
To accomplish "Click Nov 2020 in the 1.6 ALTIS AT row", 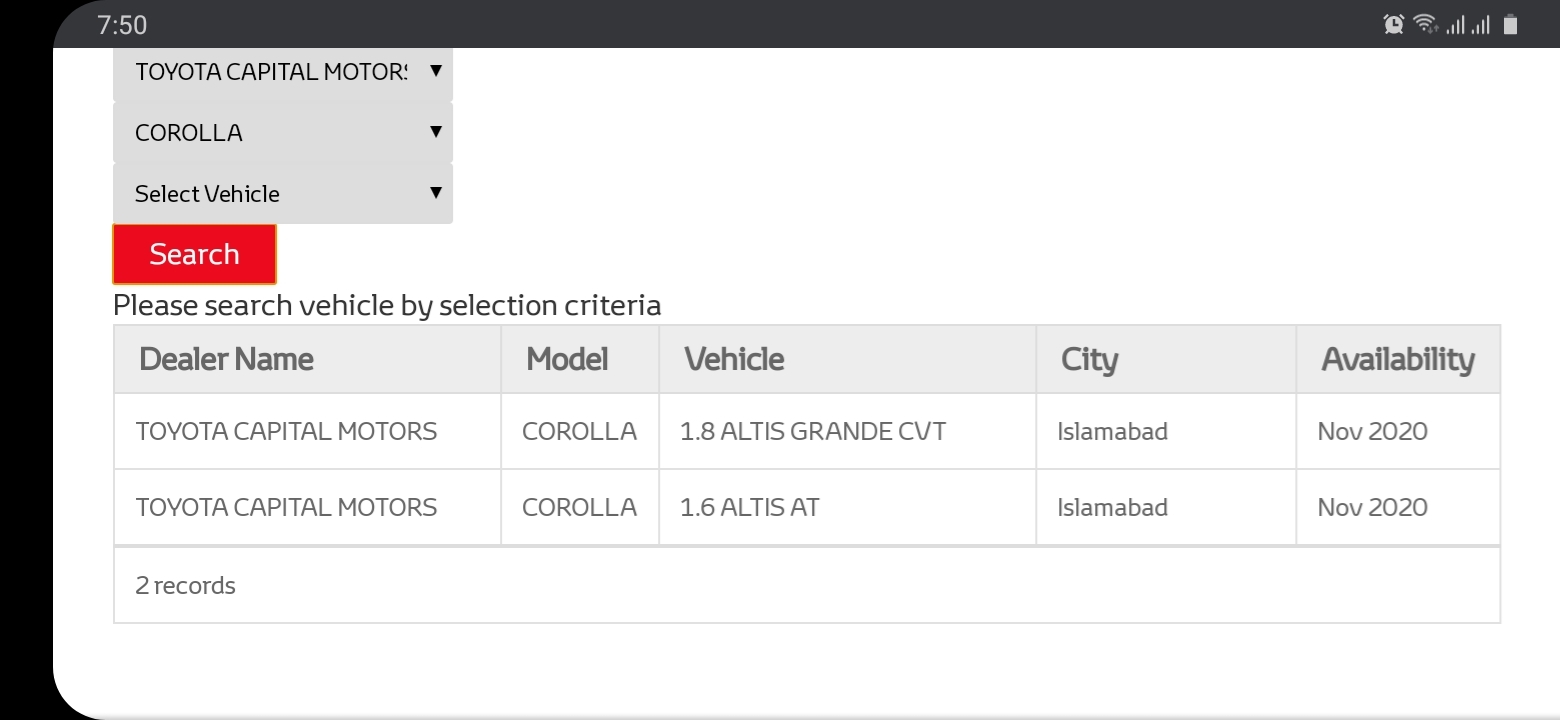I will [x=1372, y=507].
